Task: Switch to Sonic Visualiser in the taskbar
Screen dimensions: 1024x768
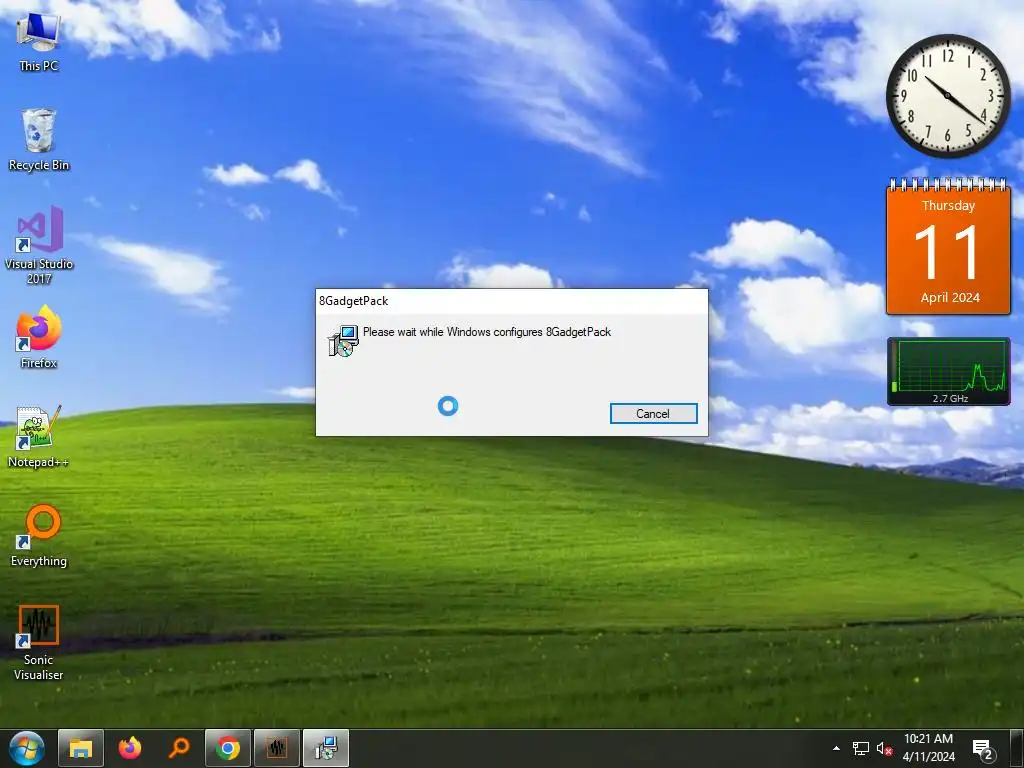Action: [x=277, y=748]
